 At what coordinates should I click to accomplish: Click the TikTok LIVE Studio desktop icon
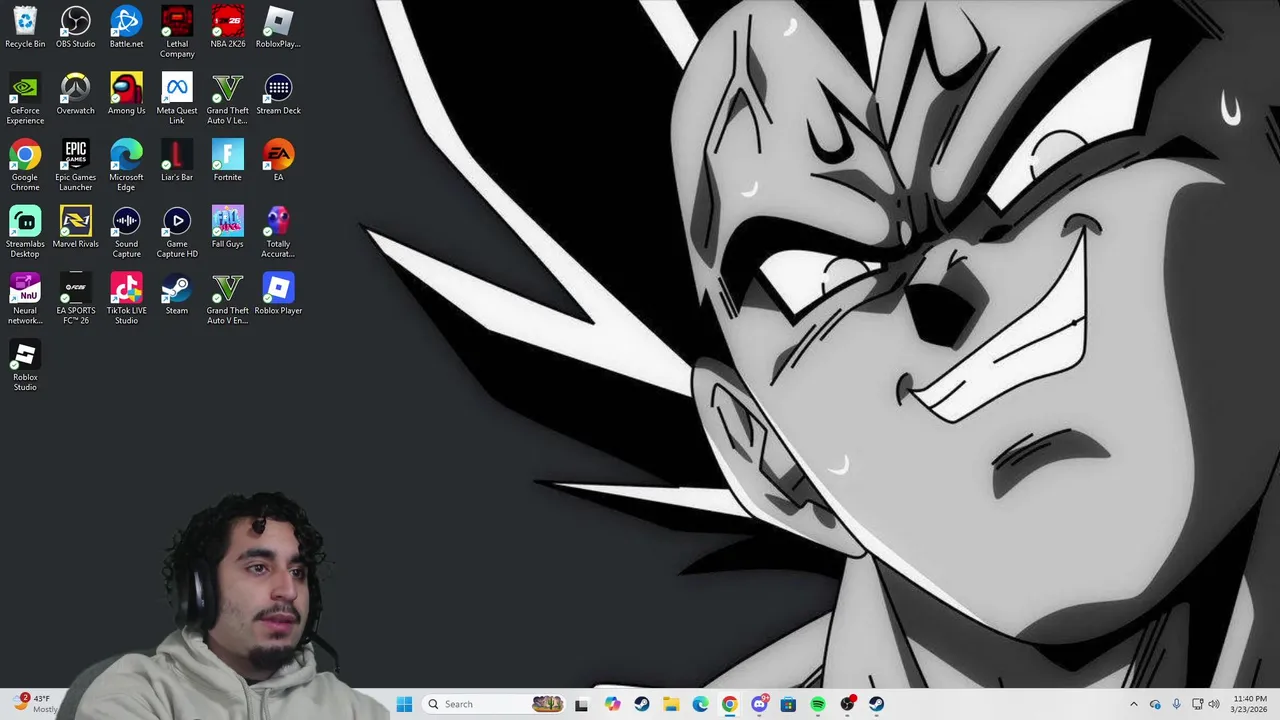click(x=126, y=299)
